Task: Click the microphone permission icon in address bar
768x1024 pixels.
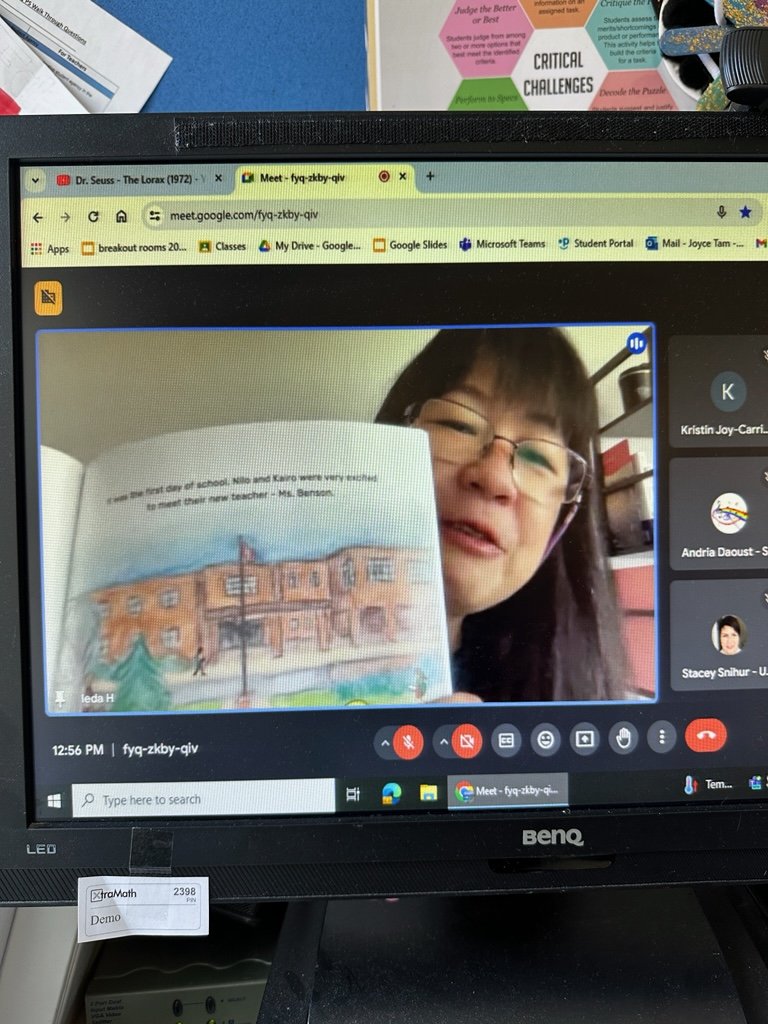Action: (721, 212)
